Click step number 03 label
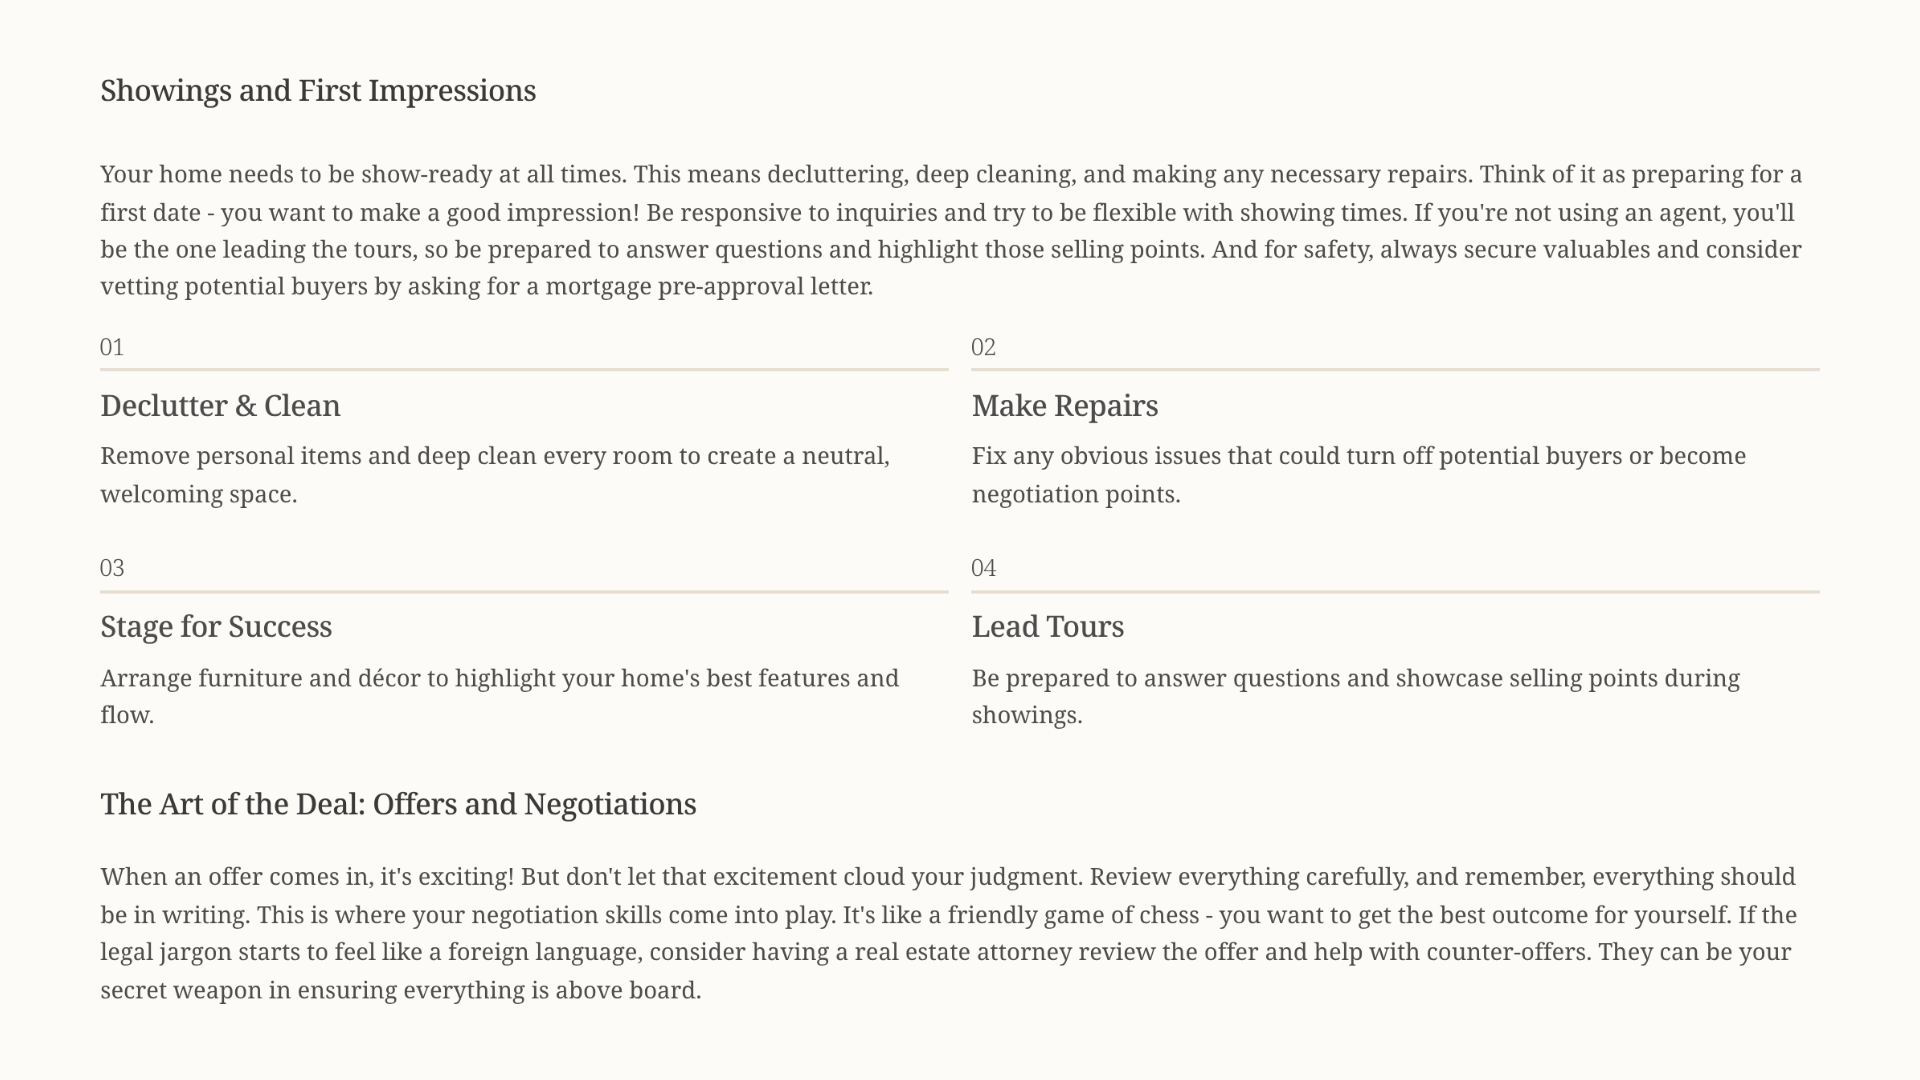Image resolution: width=1920 pixels, height=1080 pixels. click(x=112, y=568)
